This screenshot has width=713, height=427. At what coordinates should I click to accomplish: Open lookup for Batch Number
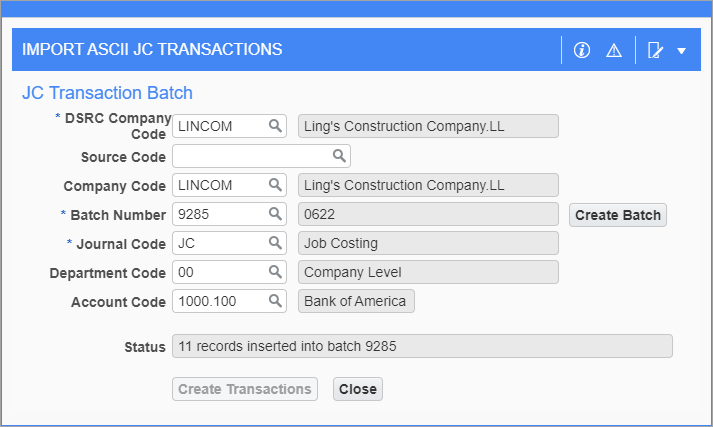click(275, 214)
